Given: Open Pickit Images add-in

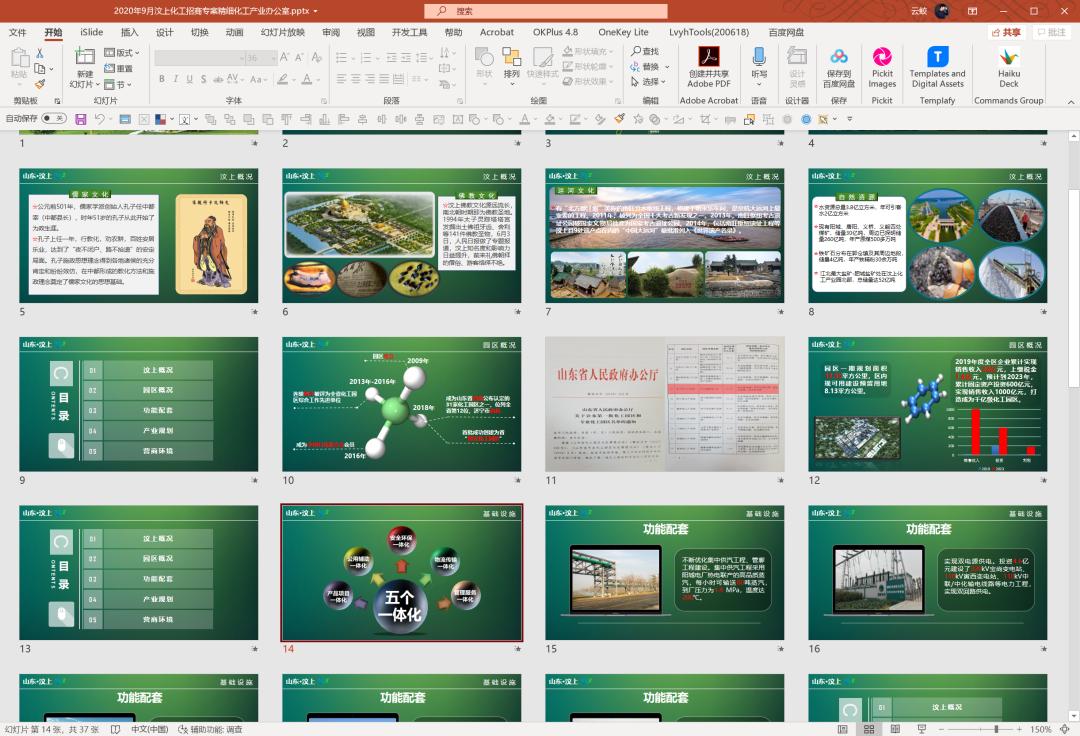Looking at the screenshot, I should pyautogui.click(x=882, y=57).
